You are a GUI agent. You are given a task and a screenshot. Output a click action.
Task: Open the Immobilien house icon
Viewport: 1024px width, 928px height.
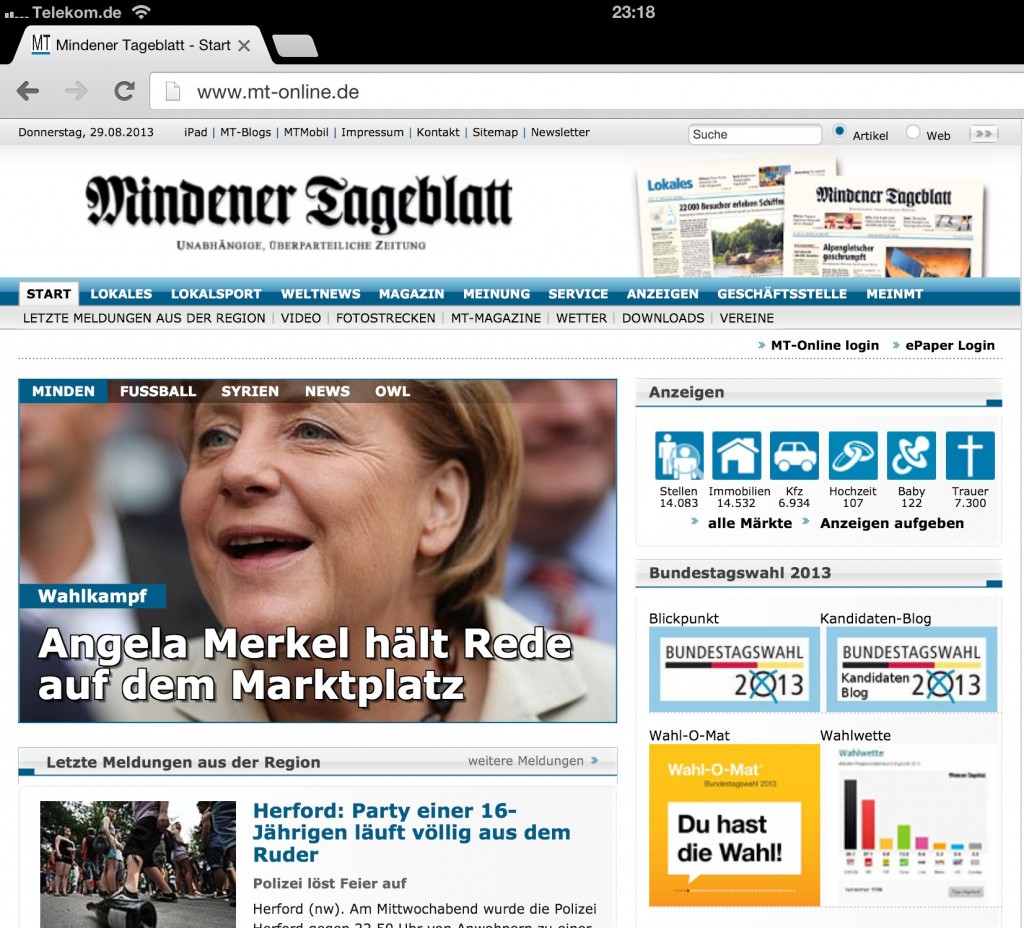737,456
